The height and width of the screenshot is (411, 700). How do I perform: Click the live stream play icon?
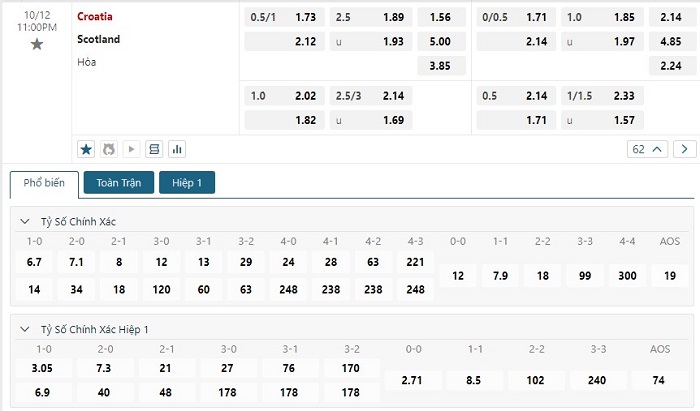click(132, 149)
